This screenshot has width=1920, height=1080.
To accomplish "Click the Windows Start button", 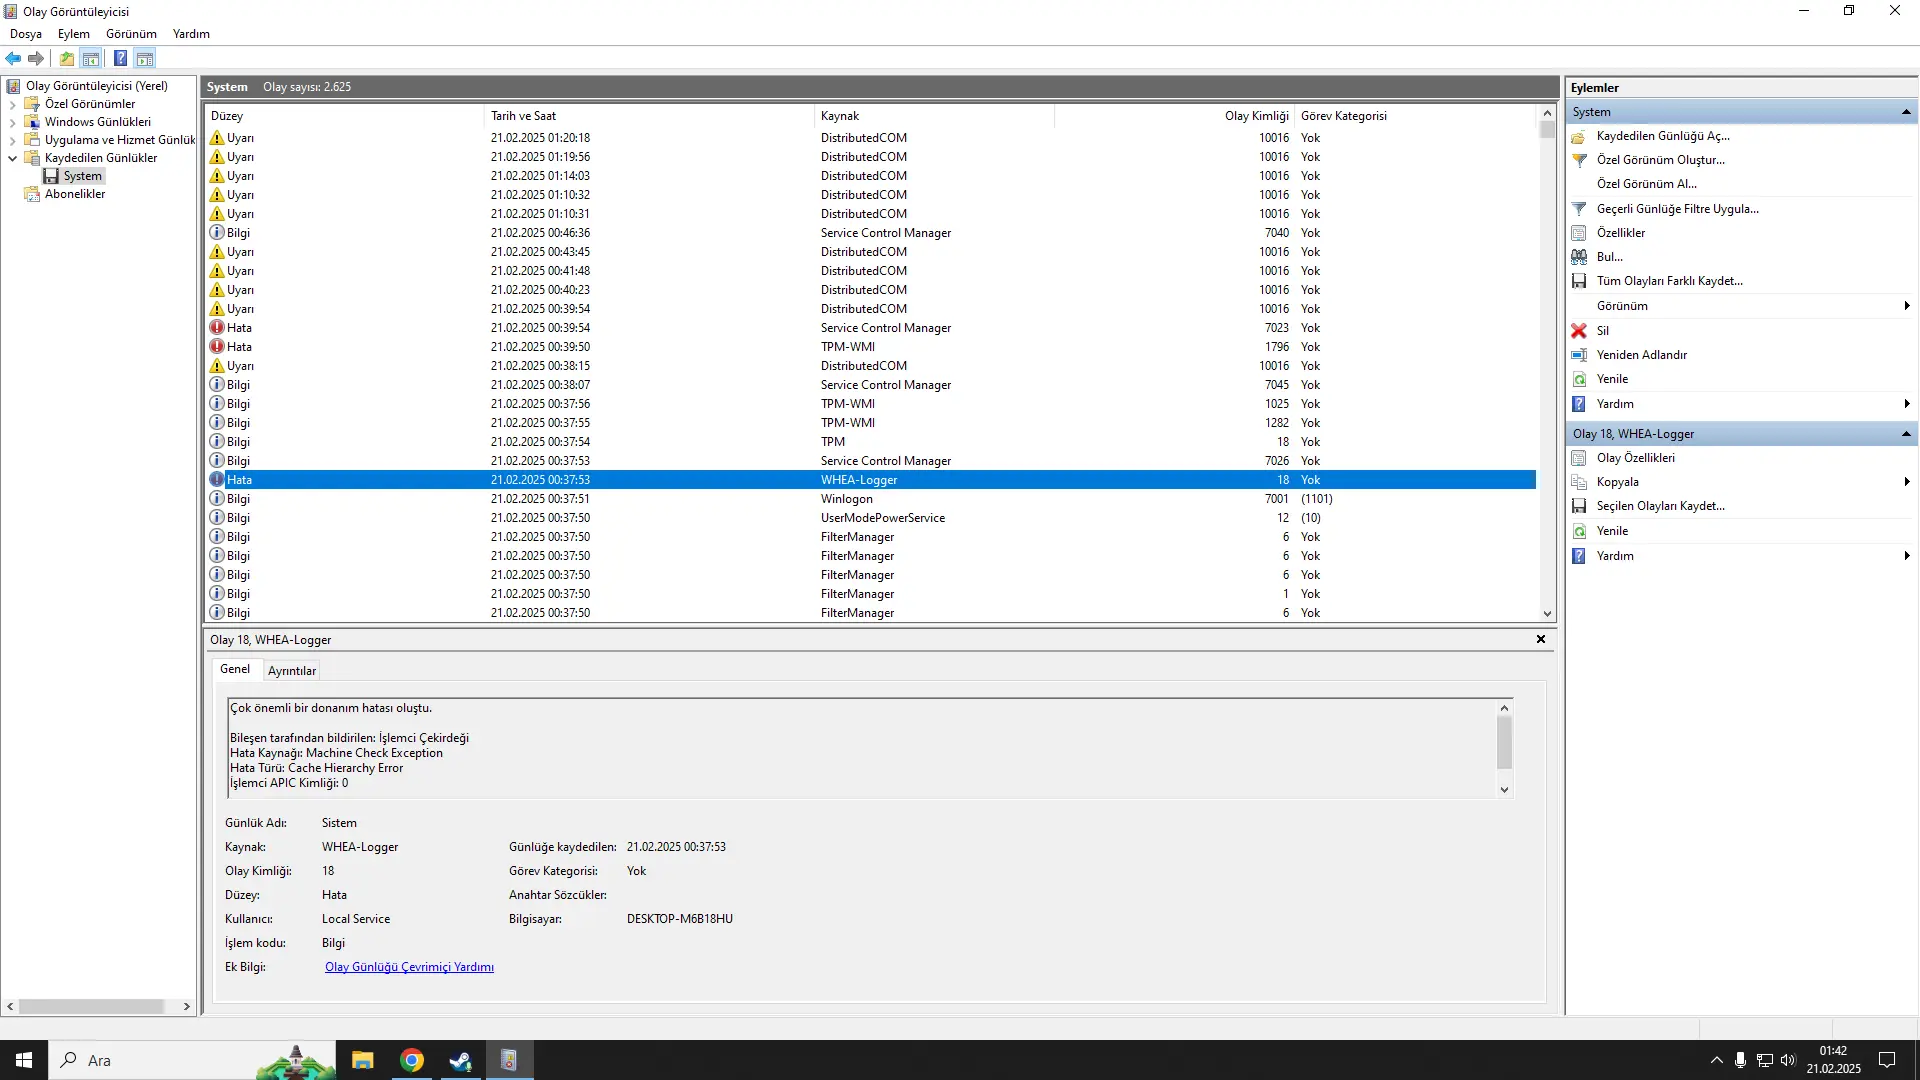I will coord(24,1060).
